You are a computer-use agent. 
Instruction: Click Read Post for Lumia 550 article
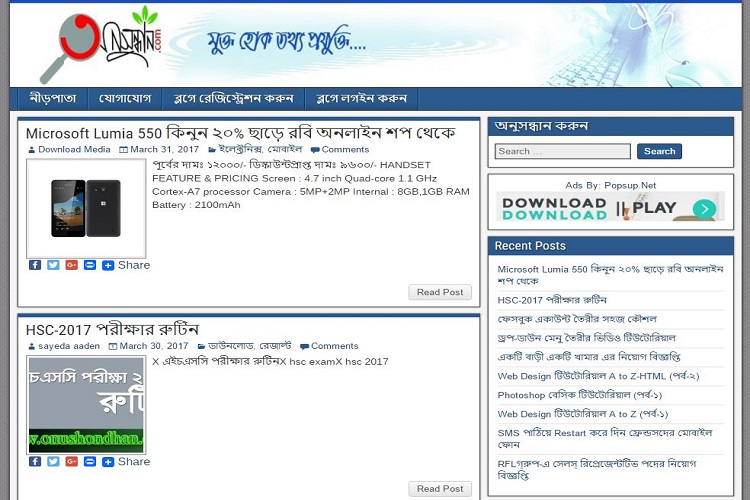coord(440,292)
